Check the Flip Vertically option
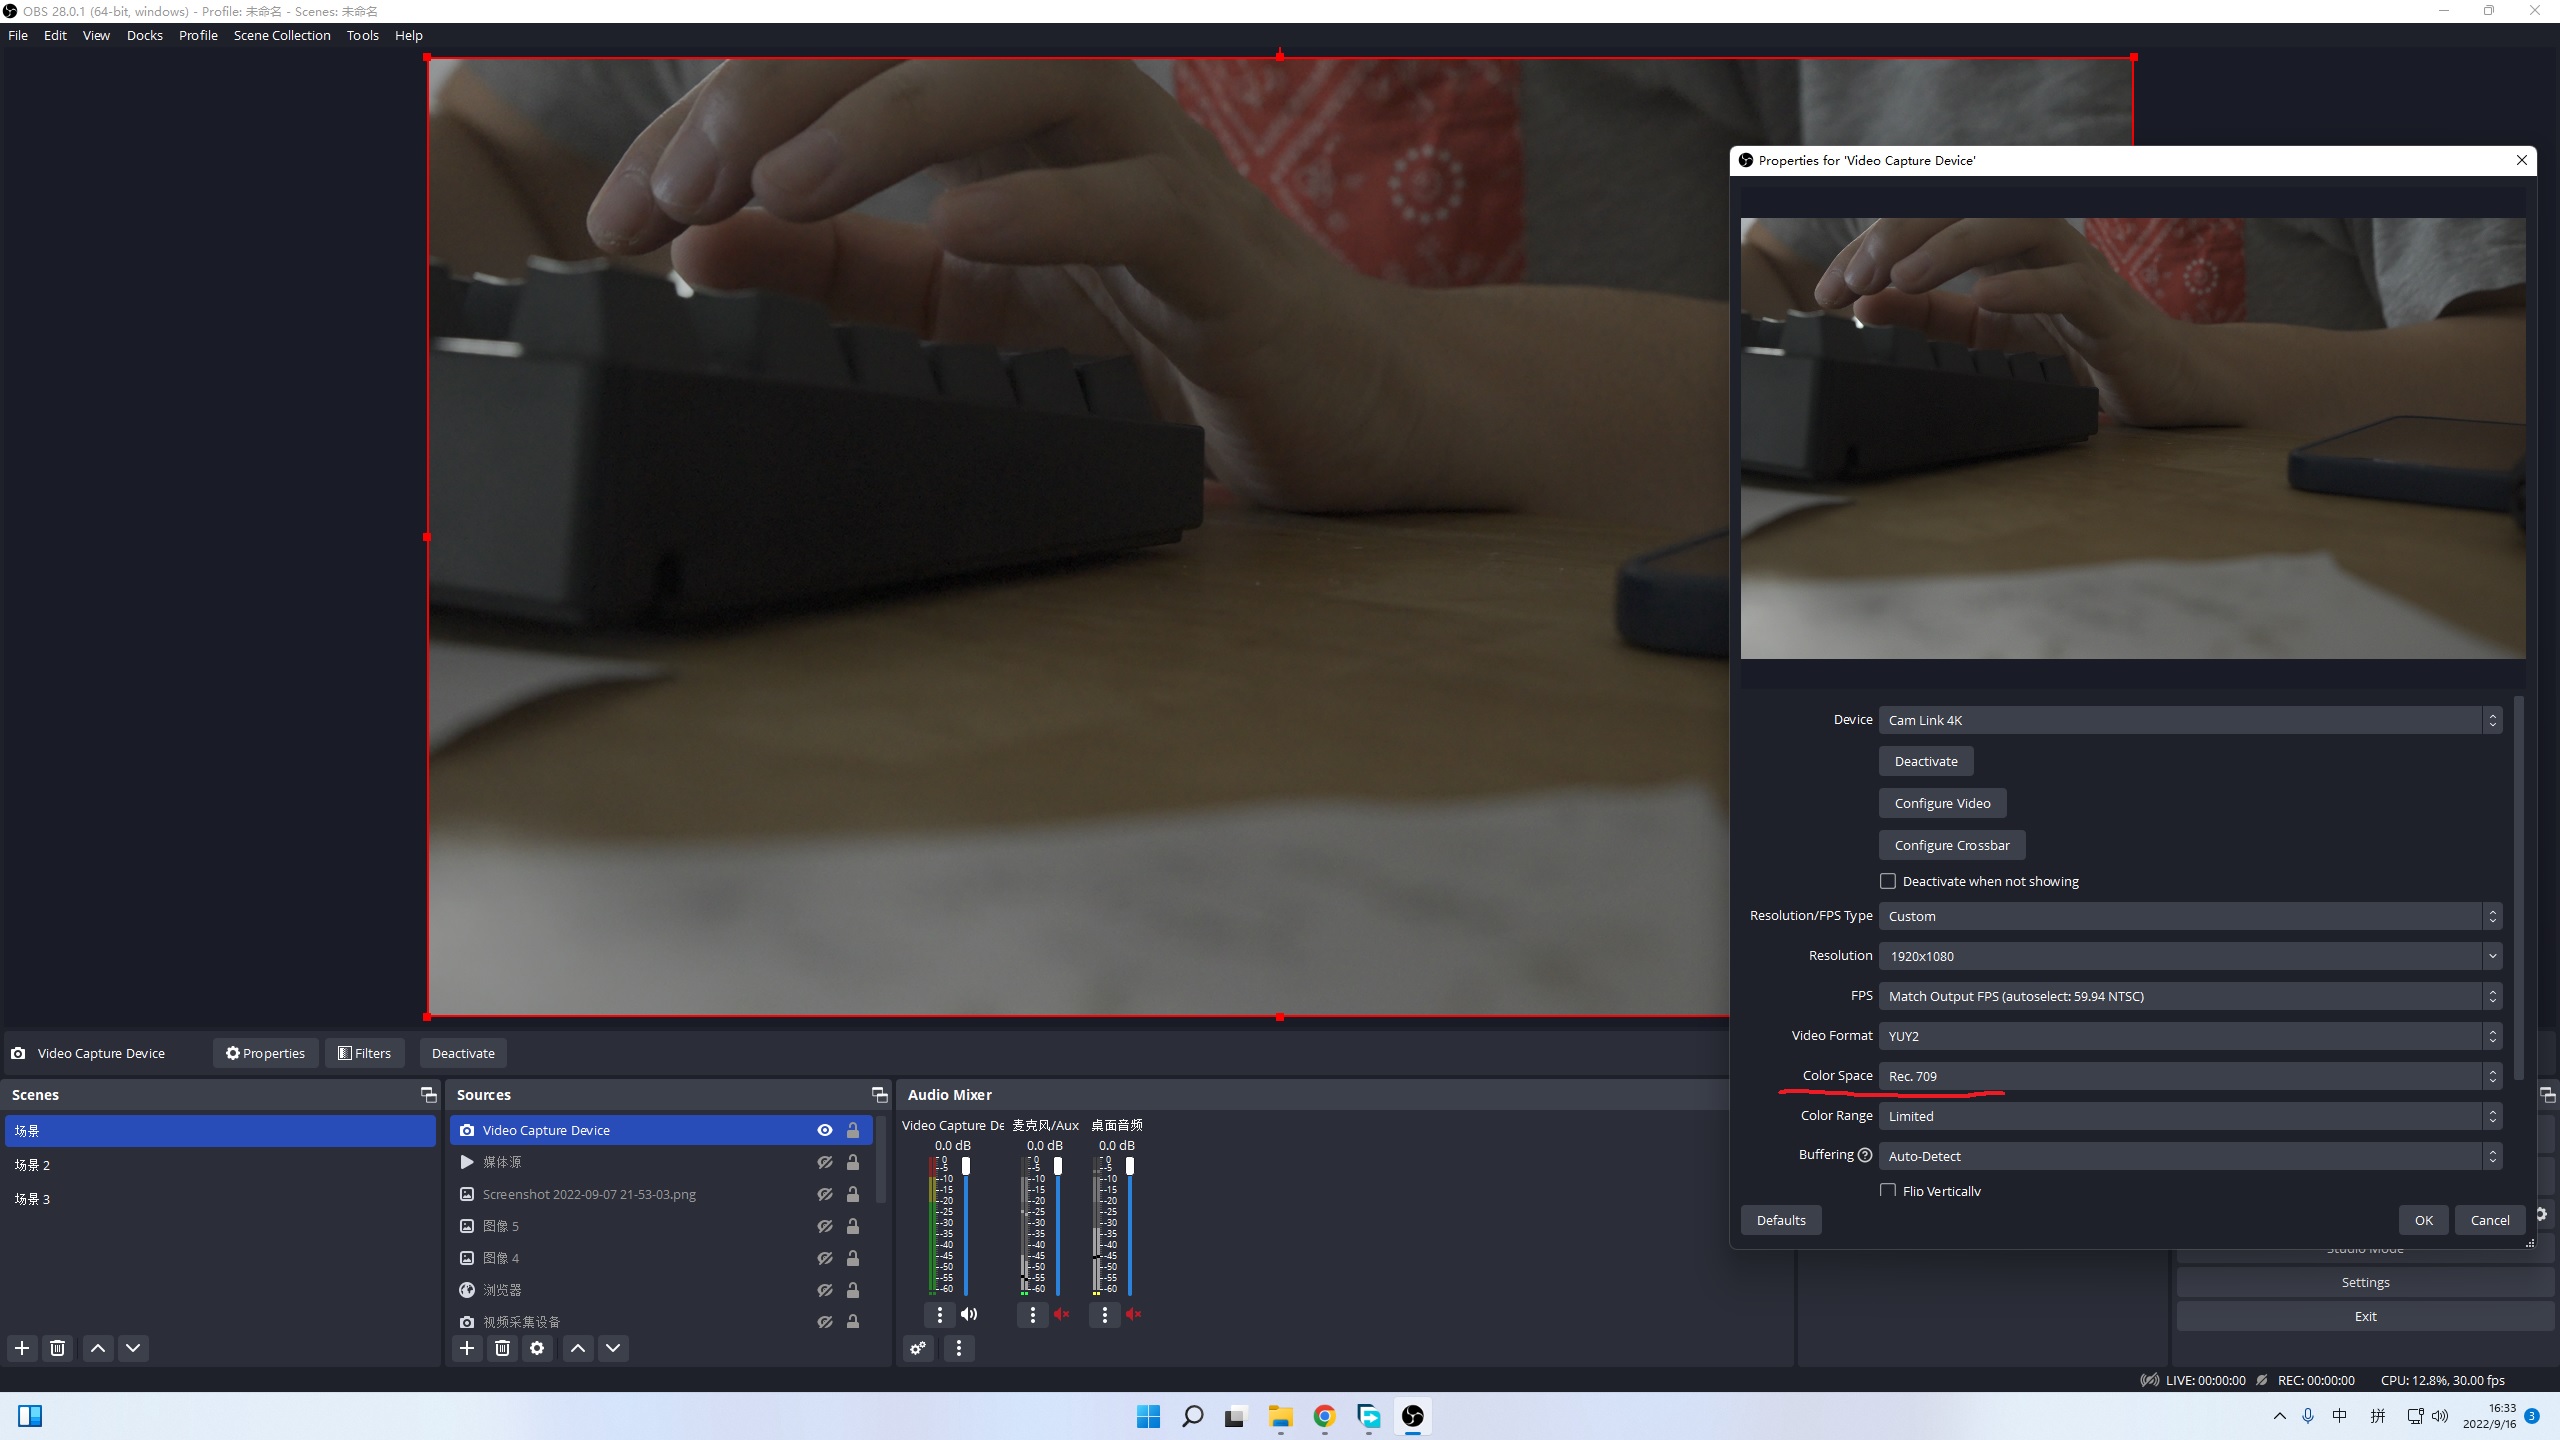 click(1888, 1191)
